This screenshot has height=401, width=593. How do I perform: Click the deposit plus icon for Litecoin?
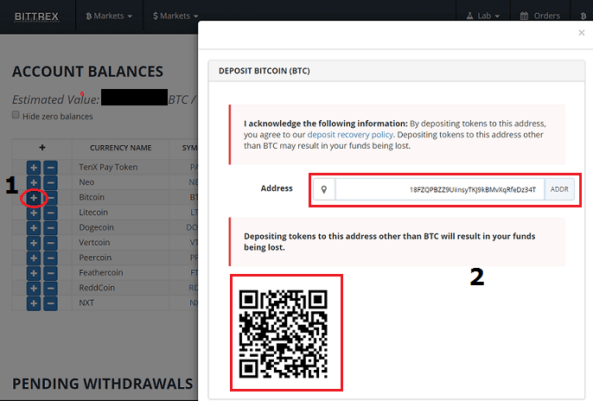click(34, 213)
